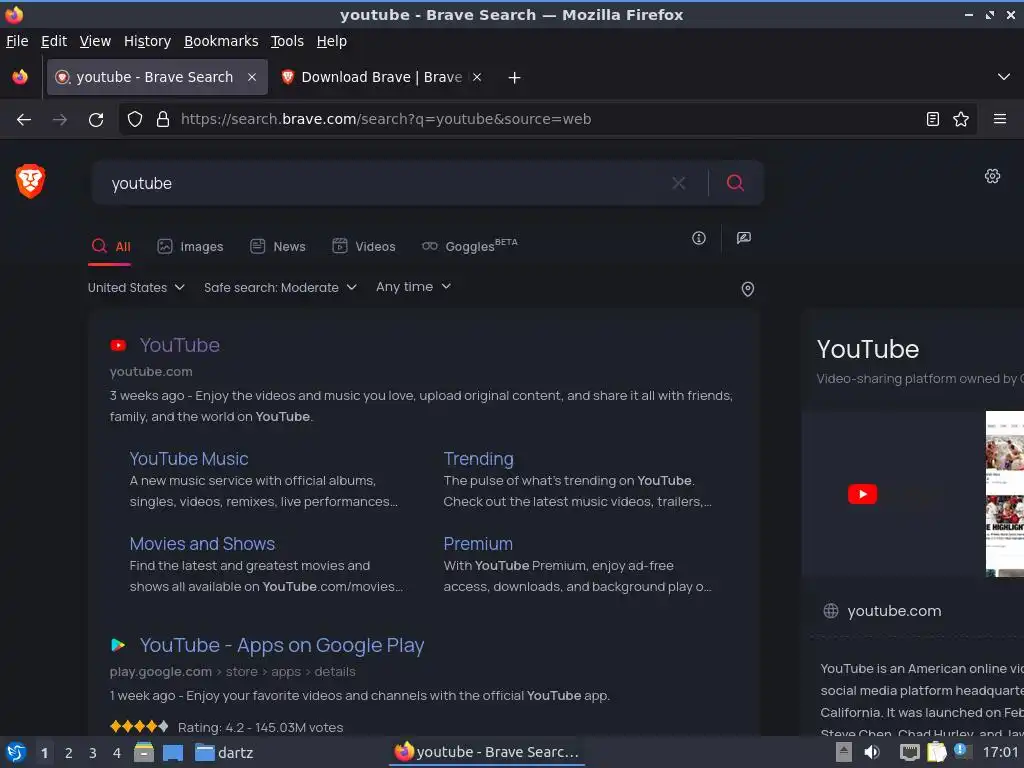Click into the youtube search field
The height and width of the screenshot is (768, 1024).
point(385,184)
